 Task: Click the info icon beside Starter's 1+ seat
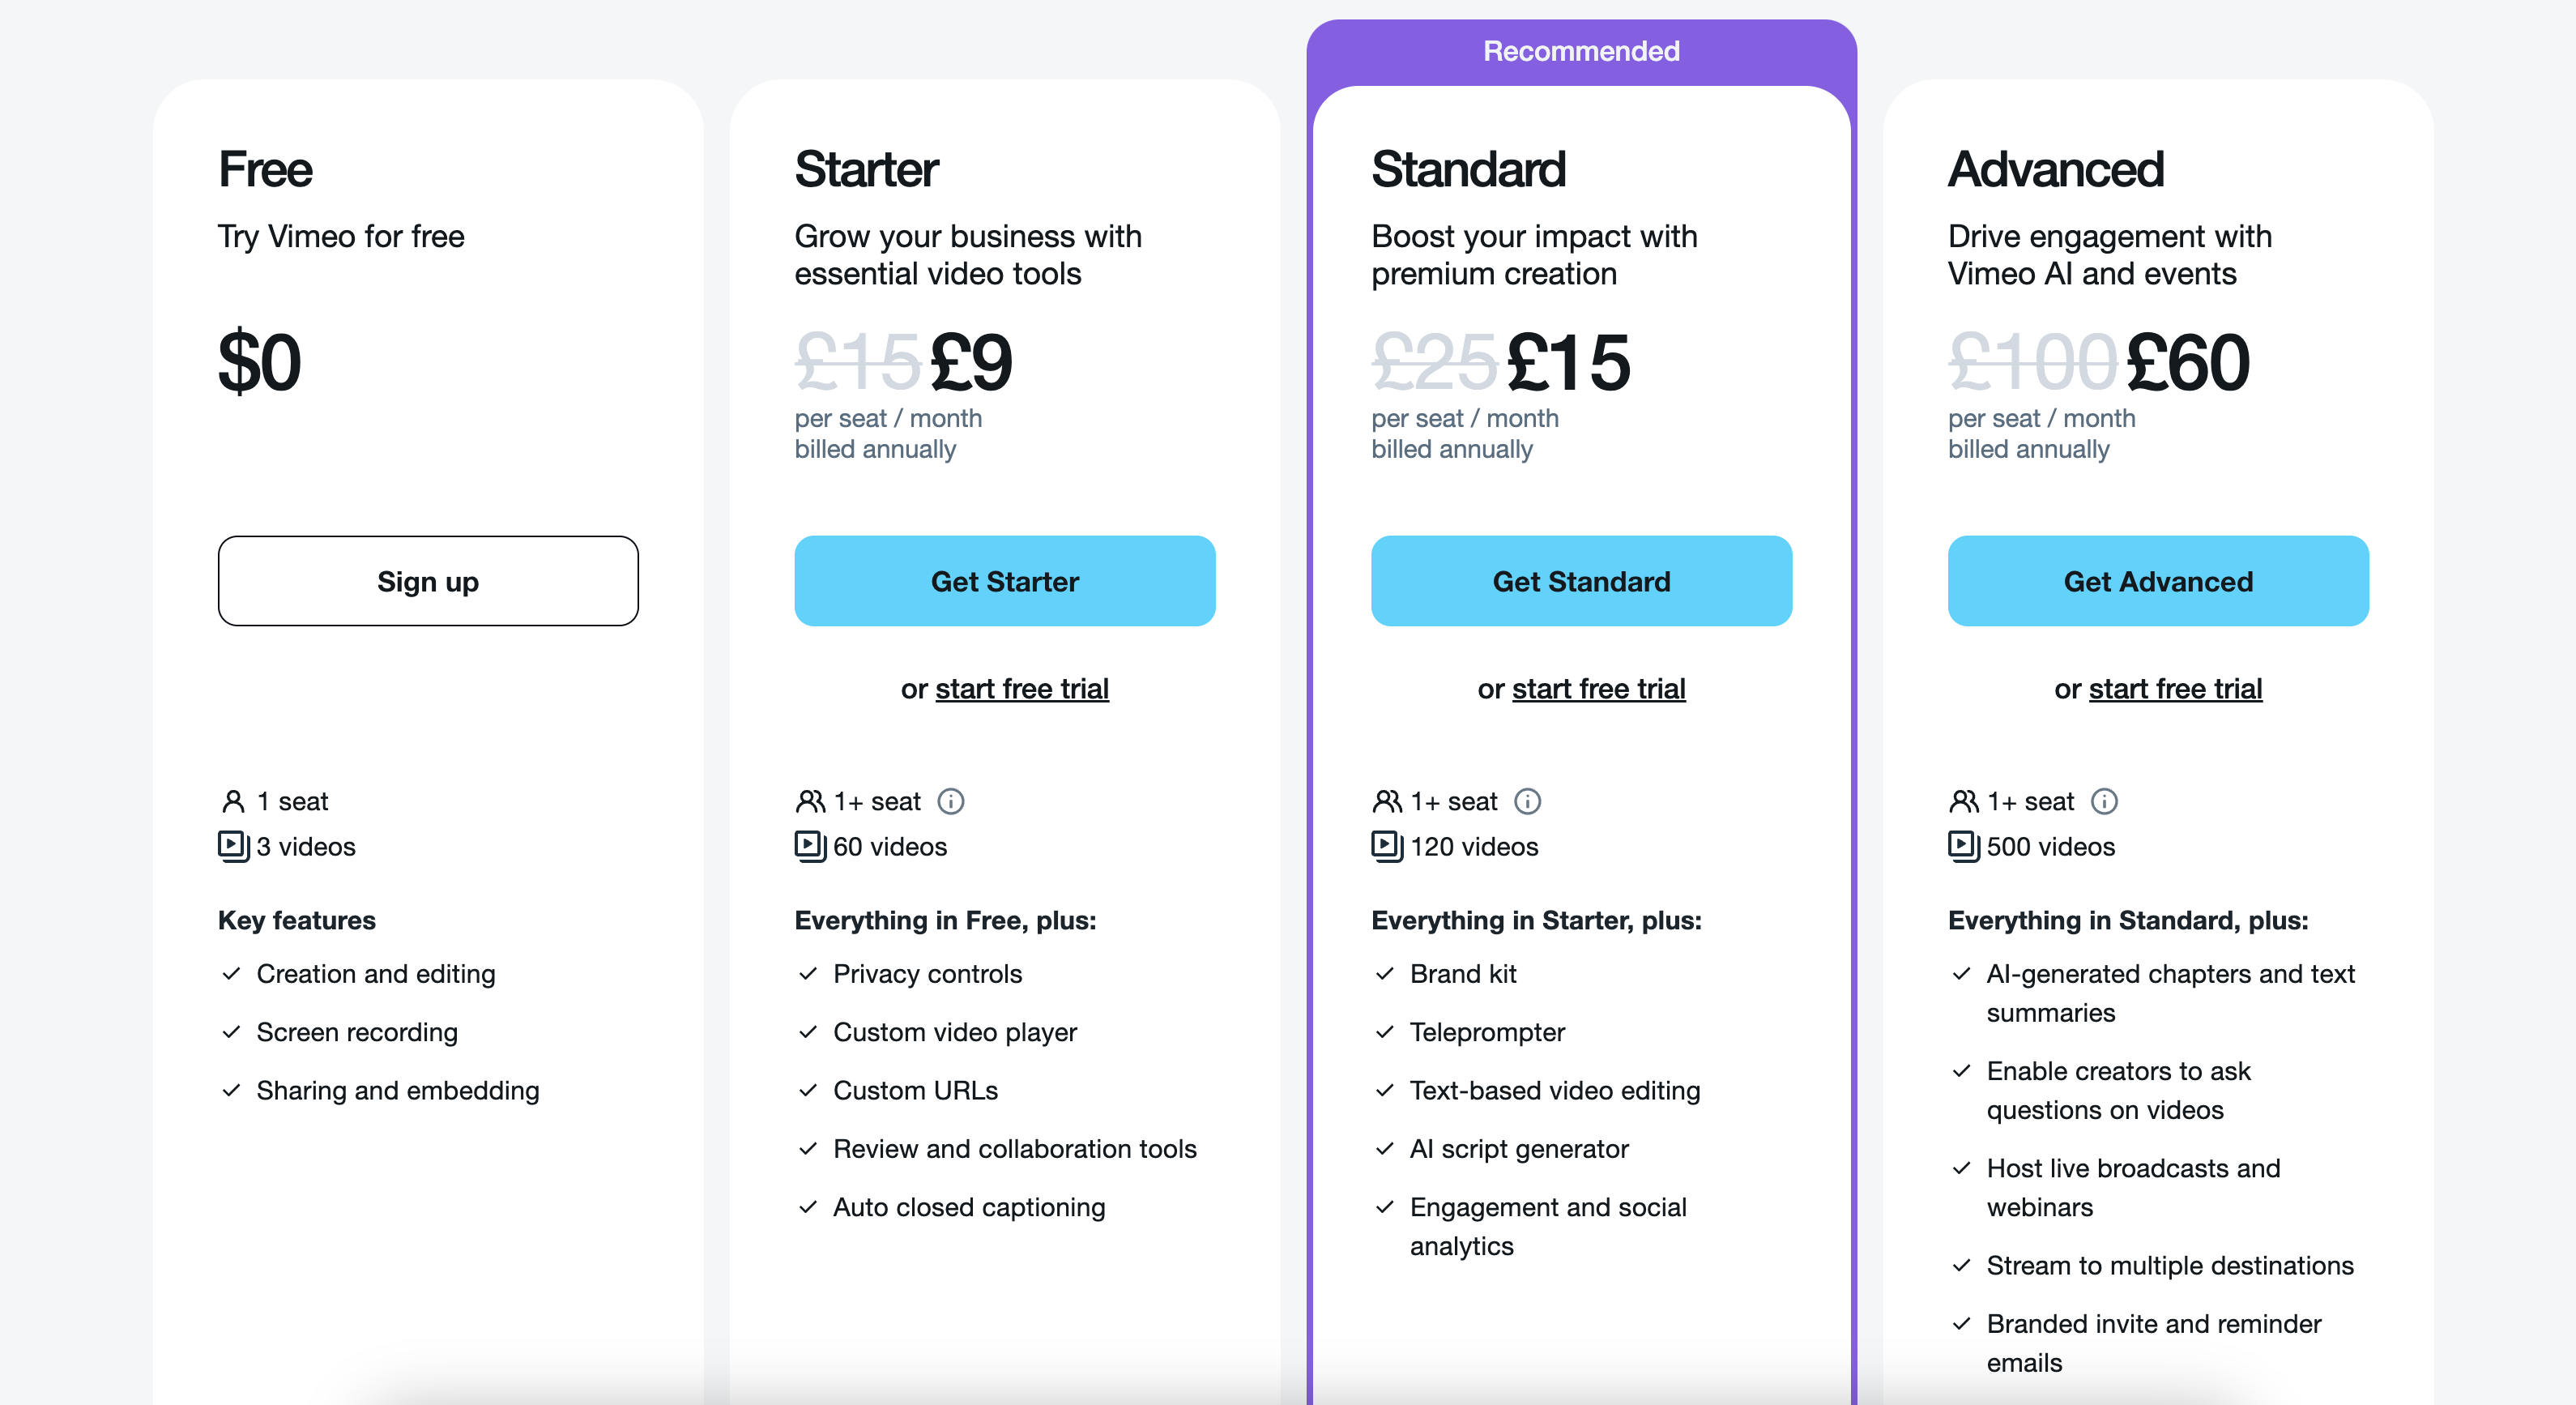point(950,801)
